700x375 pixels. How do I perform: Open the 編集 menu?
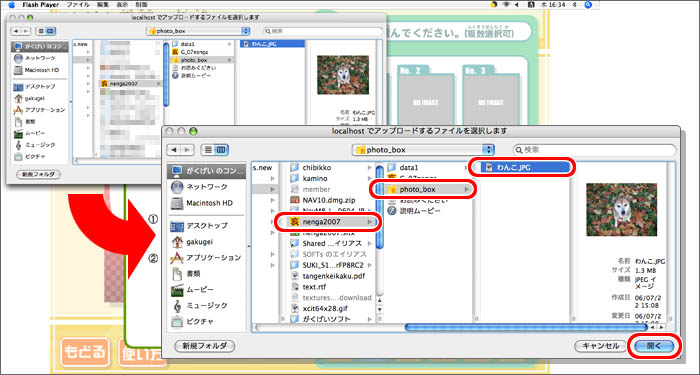[x=103, y=4]
